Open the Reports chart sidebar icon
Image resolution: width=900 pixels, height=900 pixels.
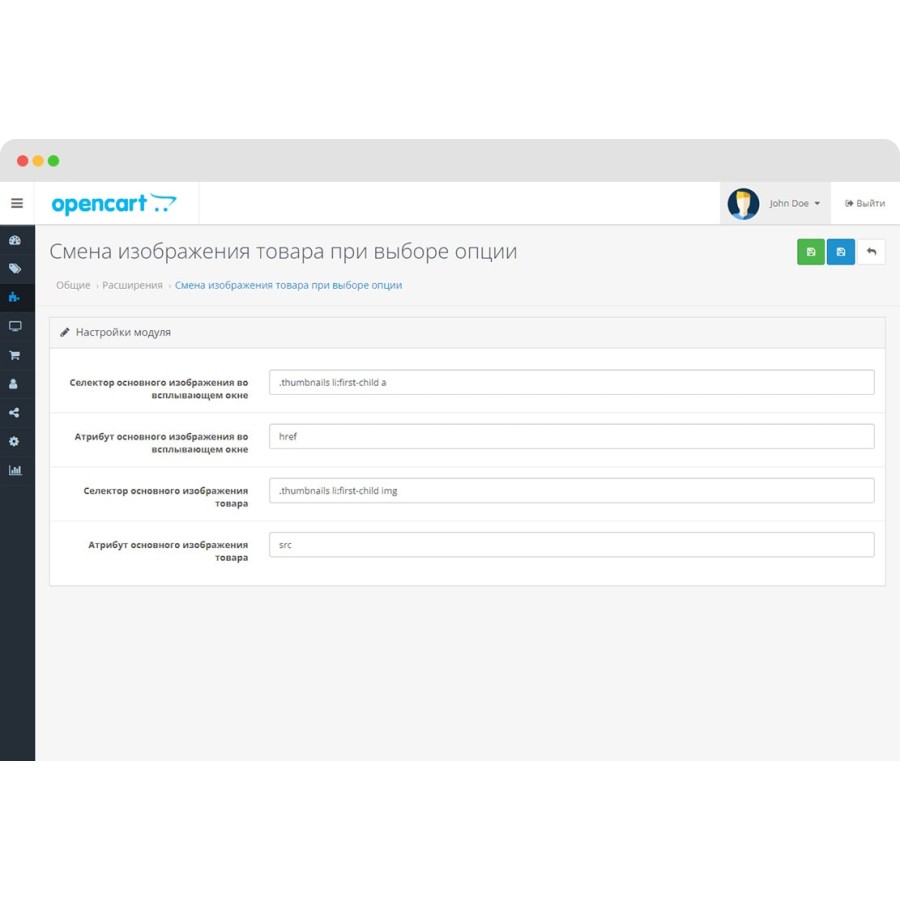coord(15,470)
